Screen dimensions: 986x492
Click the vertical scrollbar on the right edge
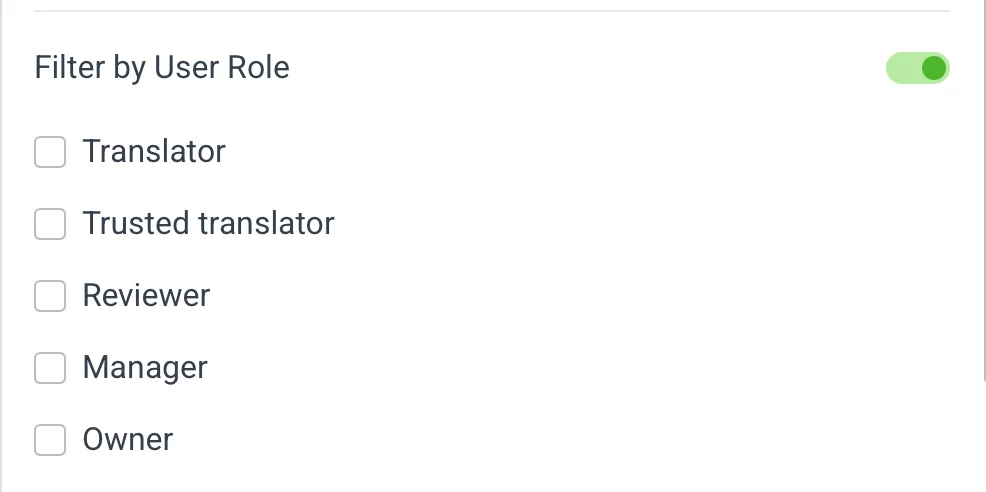point(983,190)
